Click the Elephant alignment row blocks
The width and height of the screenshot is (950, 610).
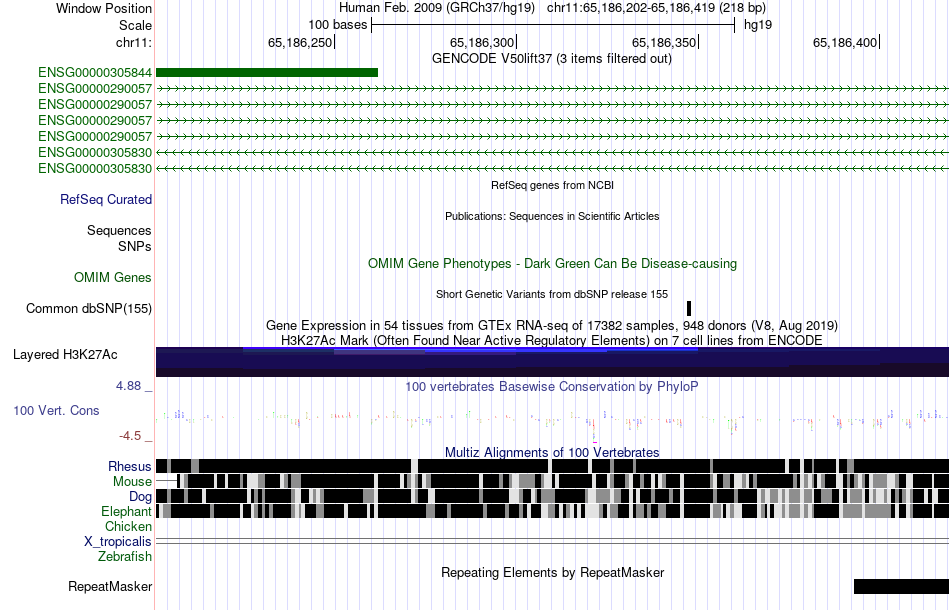[552, 511]
